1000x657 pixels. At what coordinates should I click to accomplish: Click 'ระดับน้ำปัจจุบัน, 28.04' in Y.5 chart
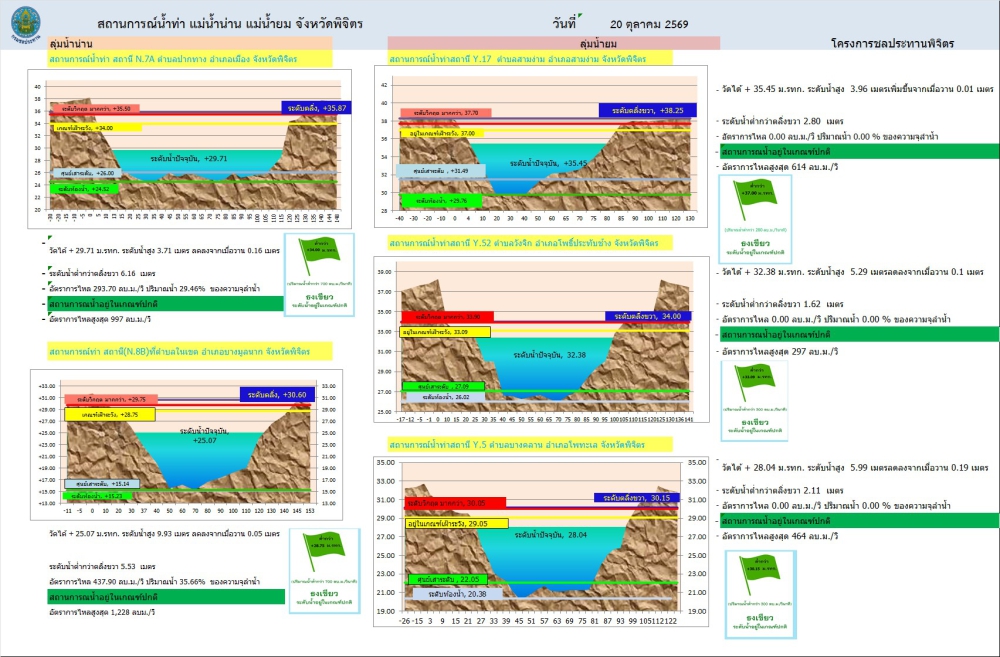click(550, 535)
